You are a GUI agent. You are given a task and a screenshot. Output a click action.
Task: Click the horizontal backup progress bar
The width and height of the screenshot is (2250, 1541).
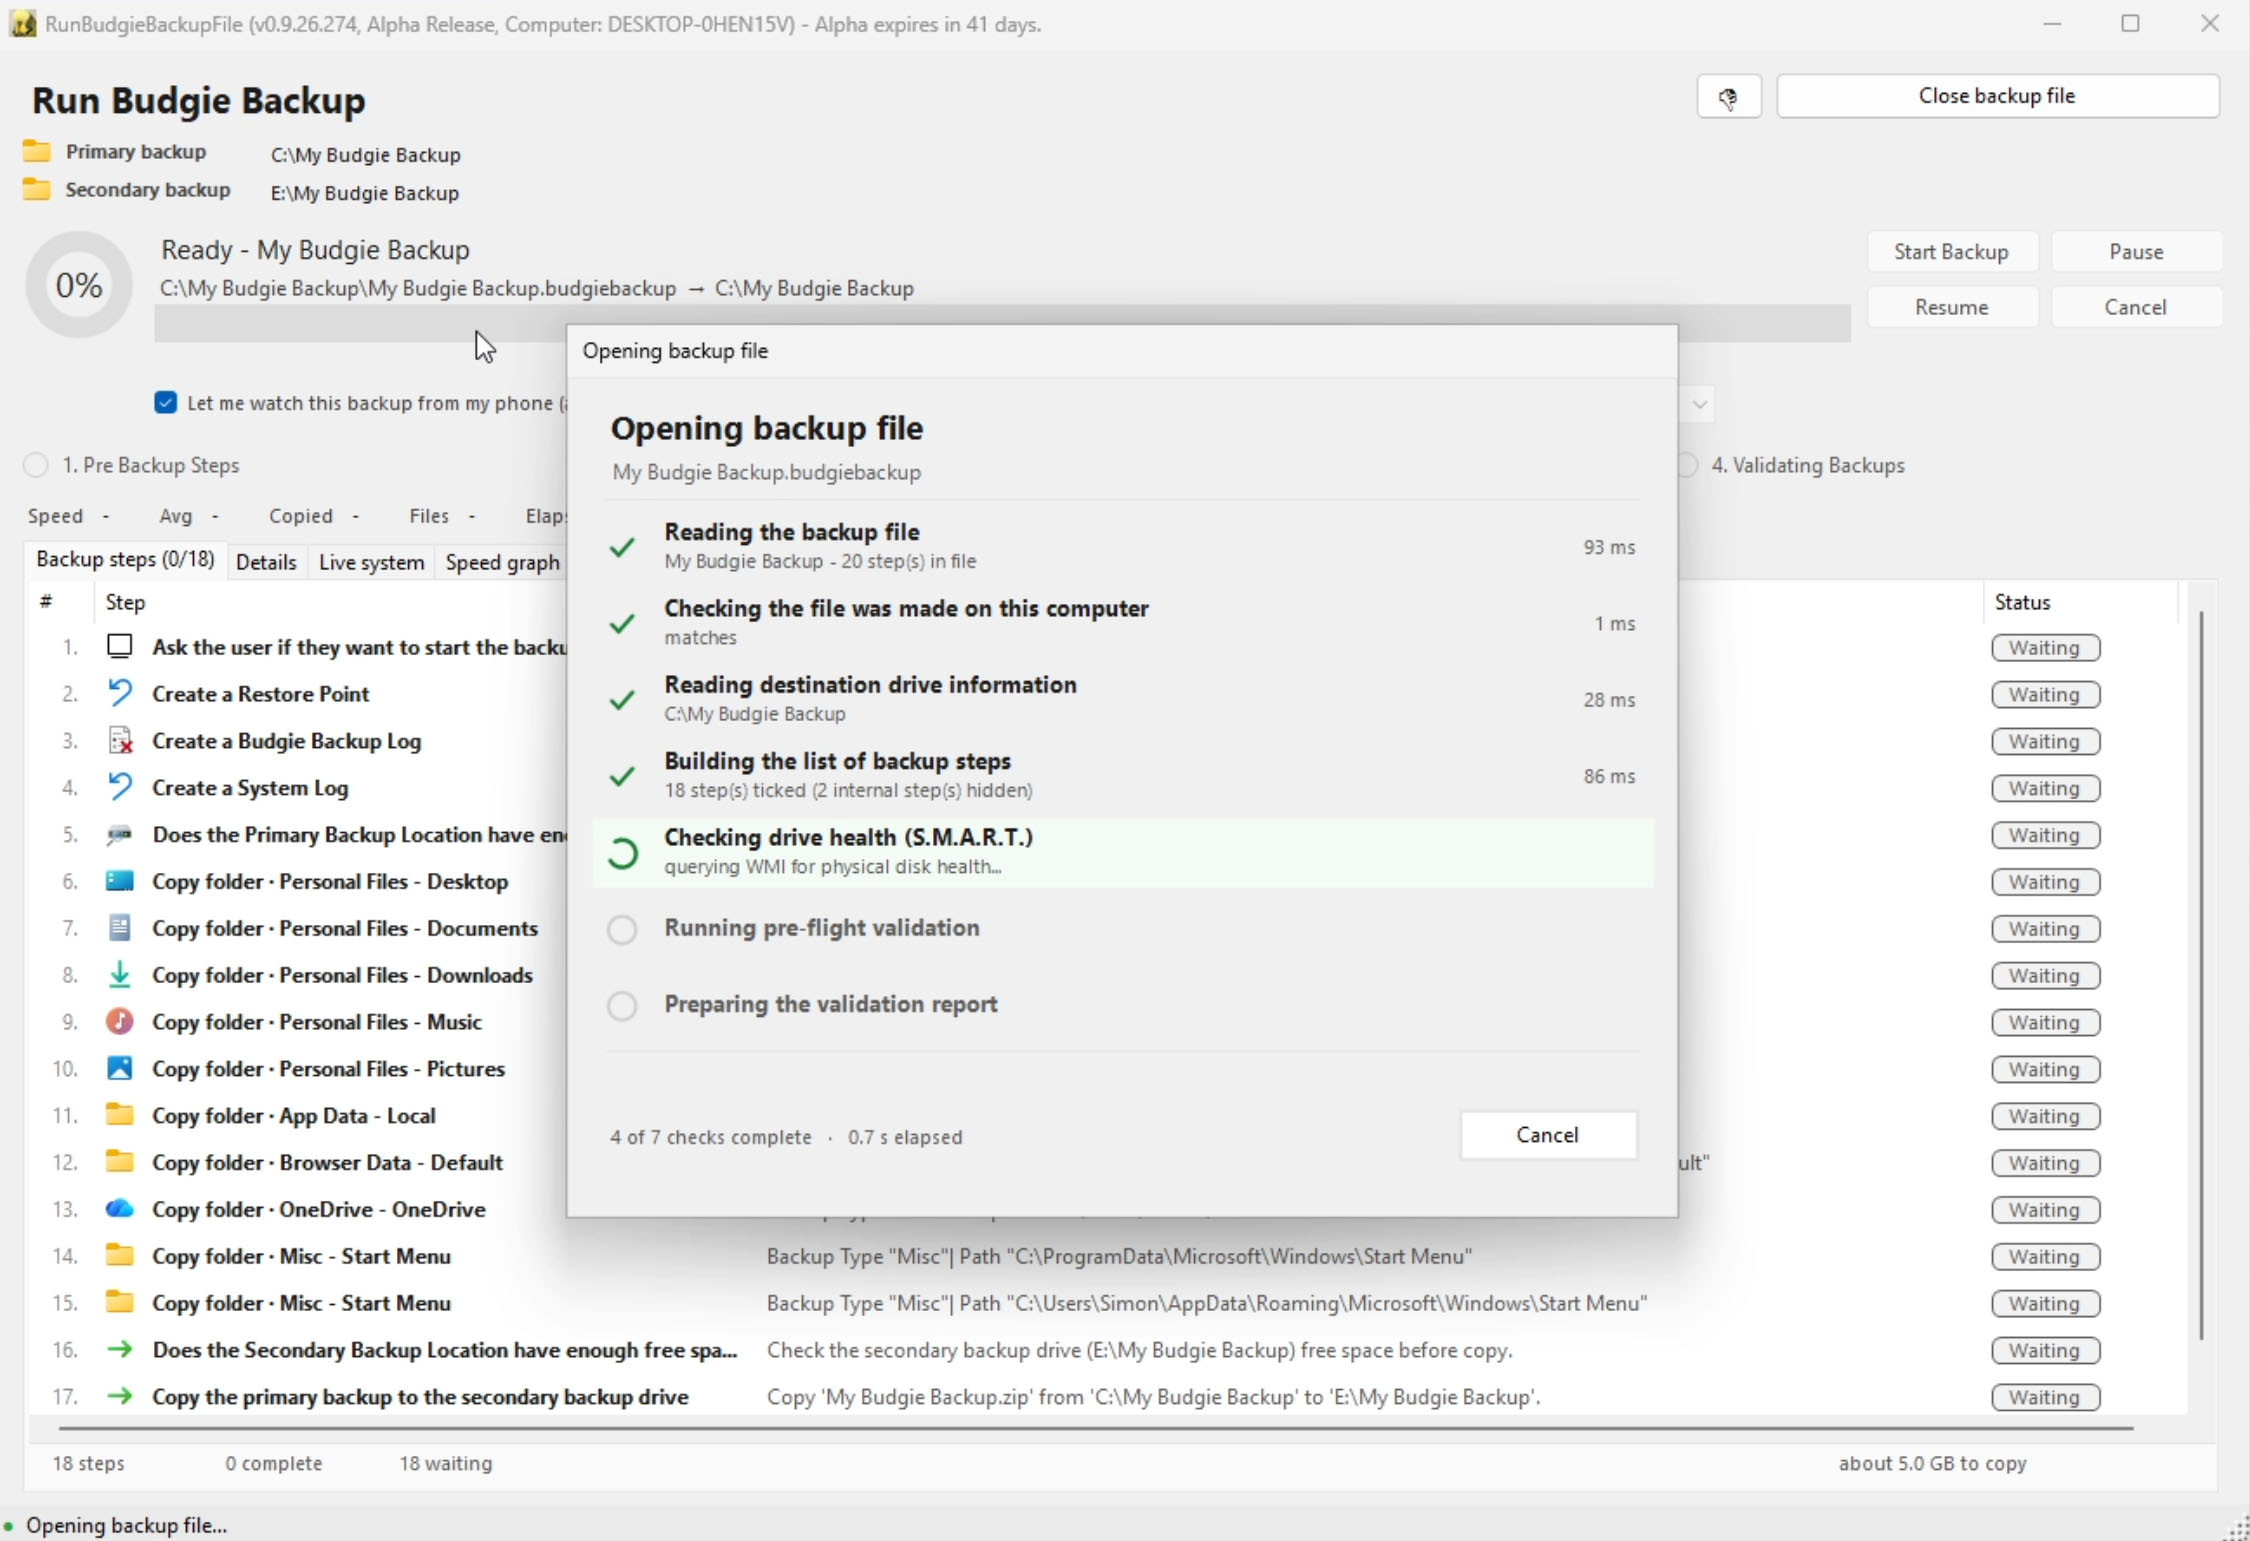1002,325
